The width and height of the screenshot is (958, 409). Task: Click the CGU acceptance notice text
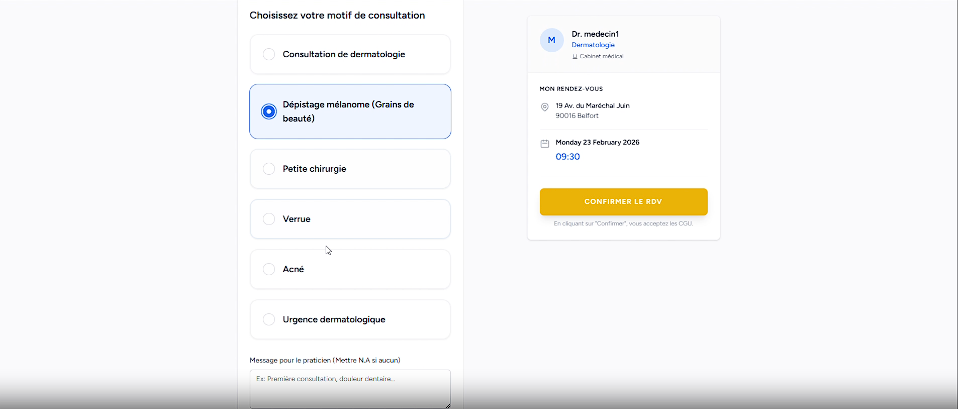[x=623, y=223]
